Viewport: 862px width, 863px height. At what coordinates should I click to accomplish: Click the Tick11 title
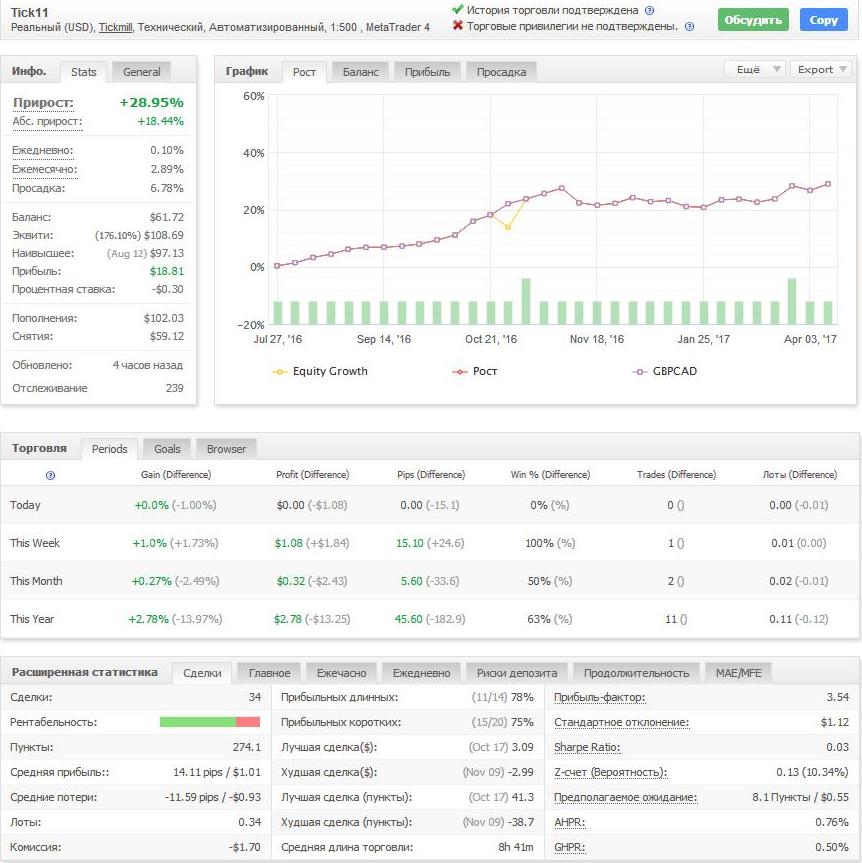(x=30, y=12)
